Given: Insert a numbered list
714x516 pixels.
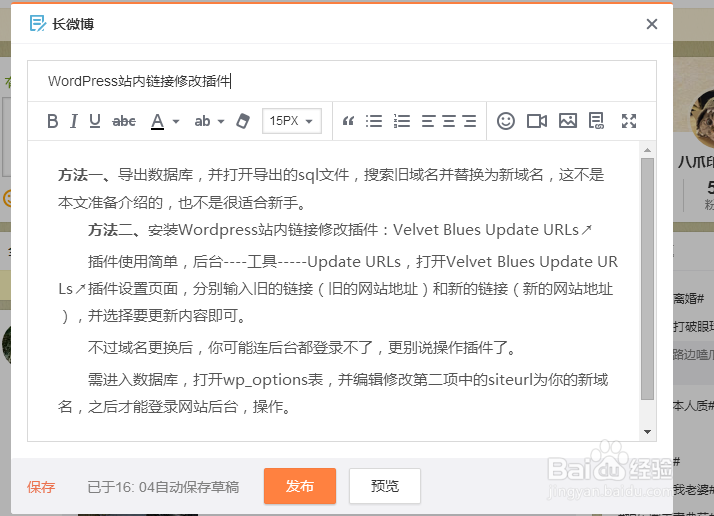Looking at the screenshot, I should [x=402, y=121].
